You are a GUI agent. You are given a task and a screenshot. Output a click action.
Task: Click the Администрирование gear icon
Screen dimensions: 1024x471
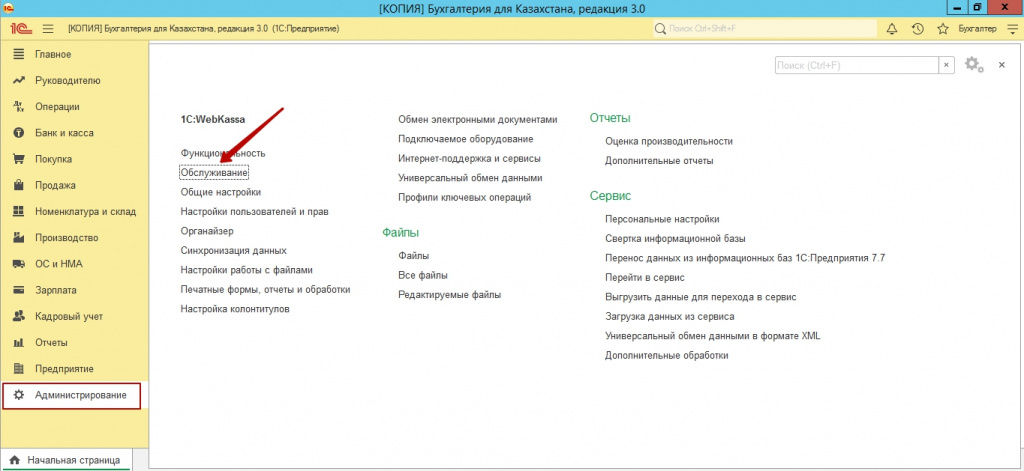click(x=19, y=395)
